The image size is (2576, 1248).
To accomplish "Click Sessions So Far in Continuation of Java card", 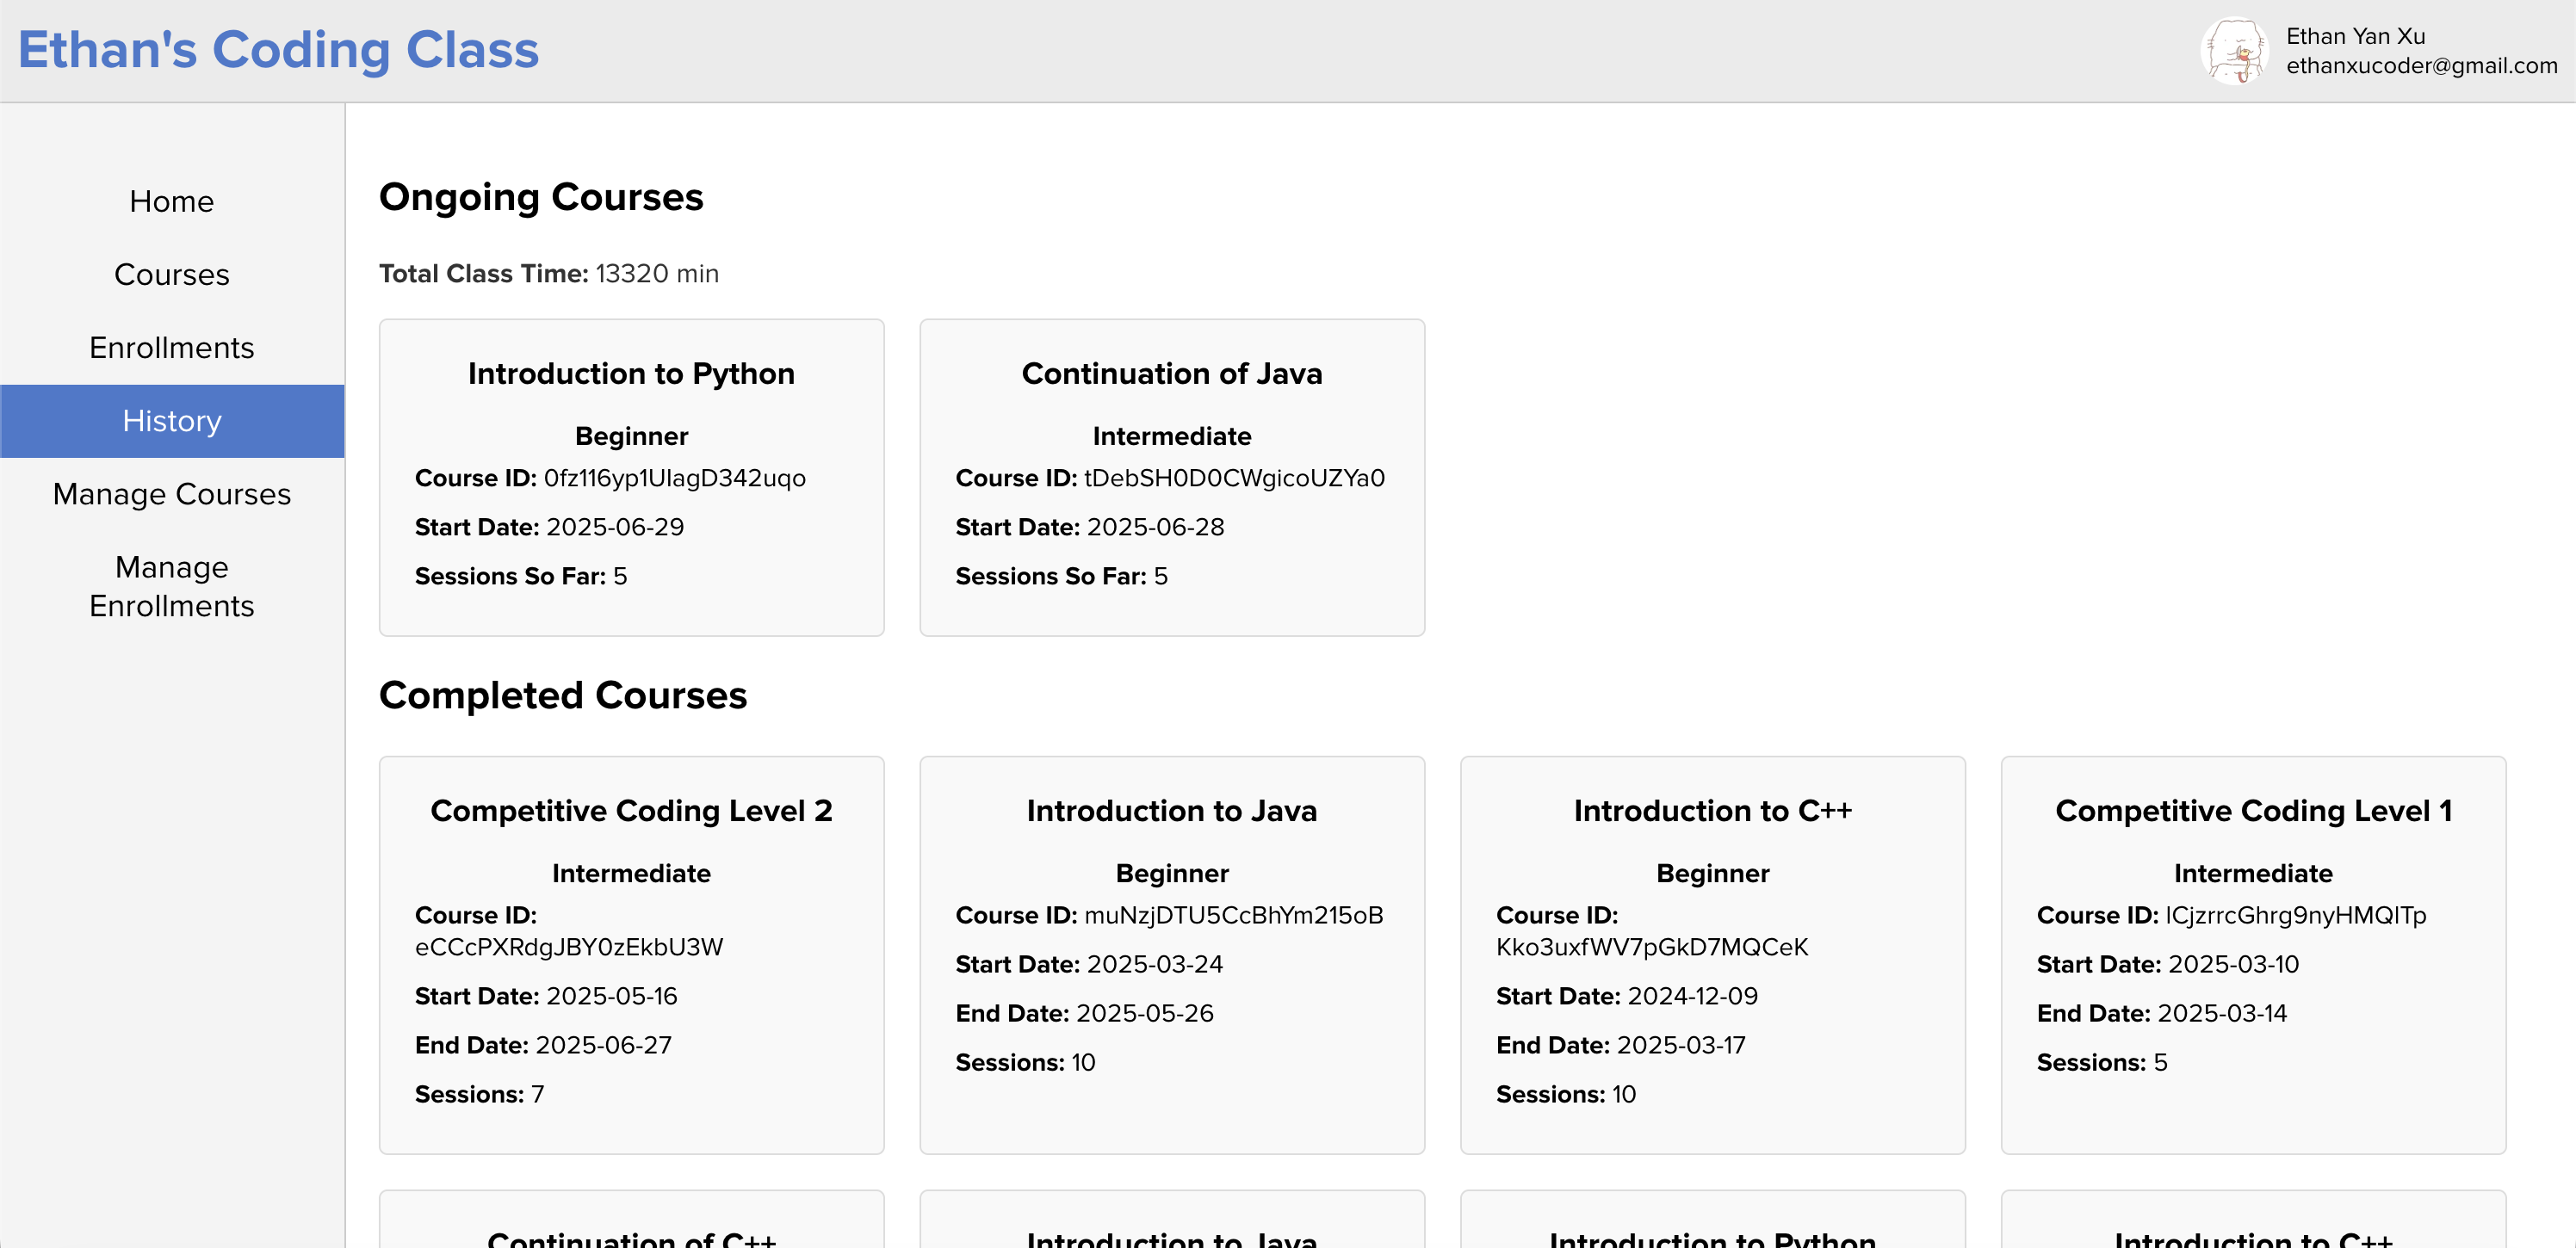I will pyautogui.click(x=1062, y=576).
